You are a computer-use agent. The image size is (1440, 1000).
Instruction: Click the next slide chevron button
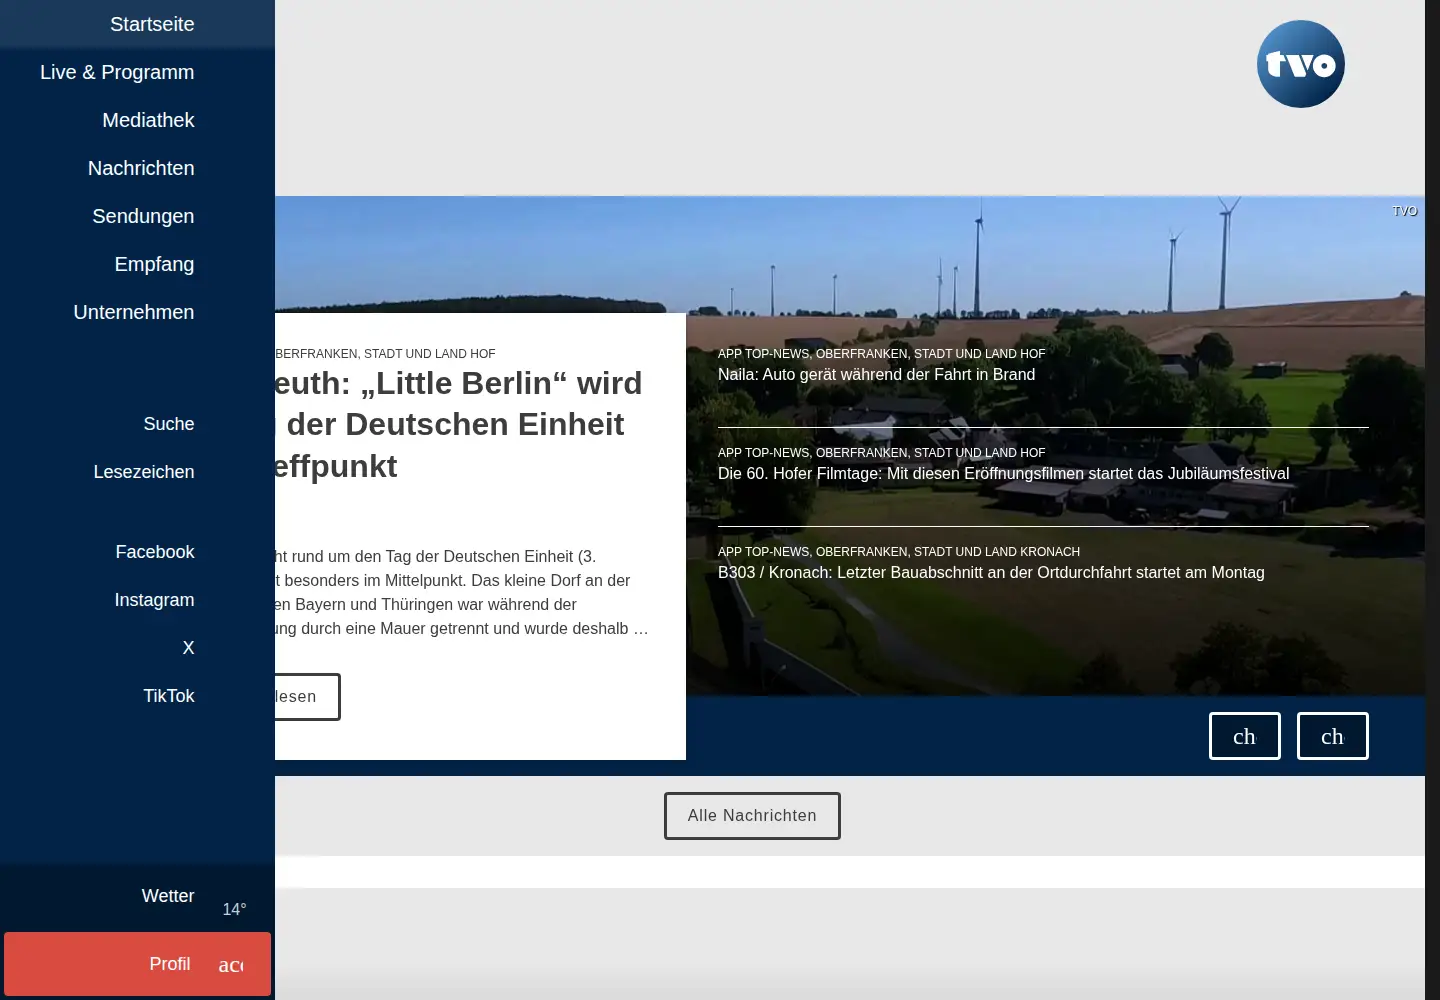pyautogui.click(x=1333, y=736)
